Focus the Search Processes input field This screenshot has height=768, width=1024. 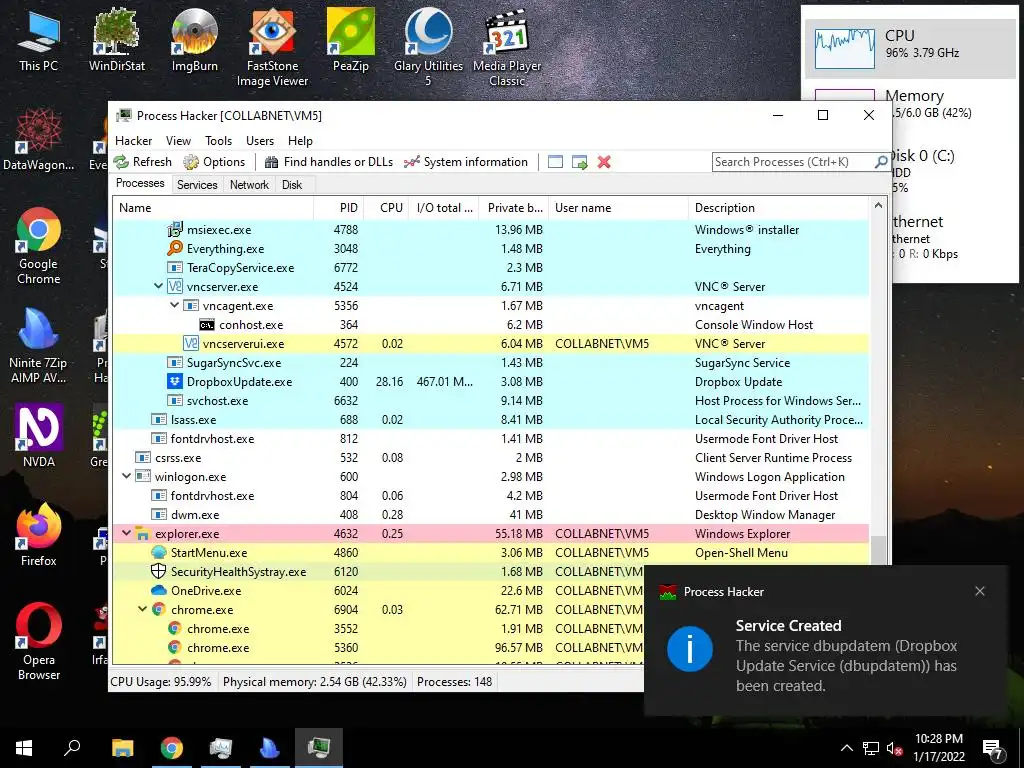point(793,161)
